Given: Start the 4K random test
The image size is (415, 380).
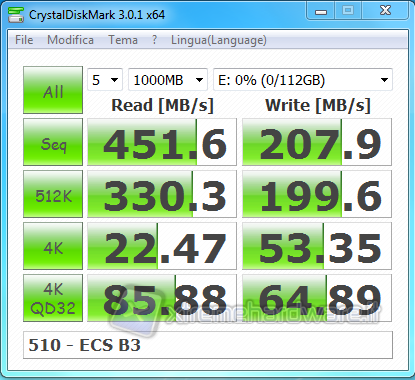Looking at the screenshot, I should click(x=53, y=246).
